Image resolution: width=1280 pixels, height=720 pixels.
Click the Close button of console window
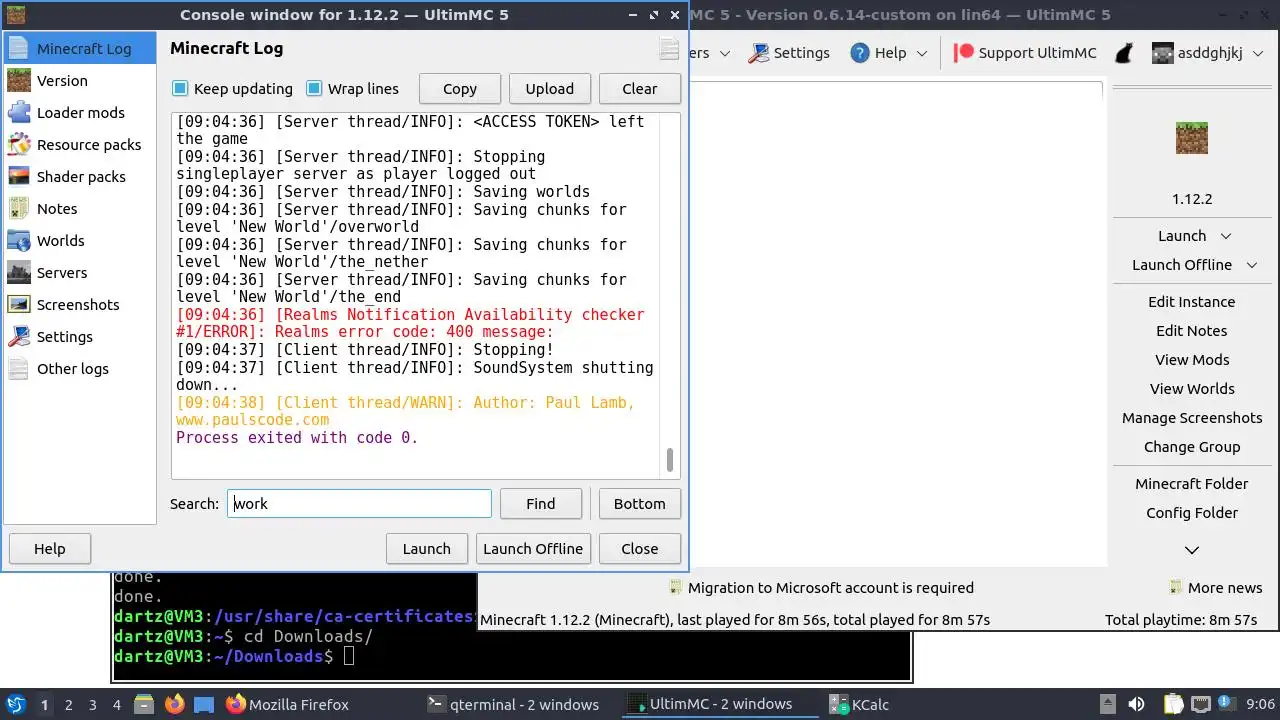640,549
